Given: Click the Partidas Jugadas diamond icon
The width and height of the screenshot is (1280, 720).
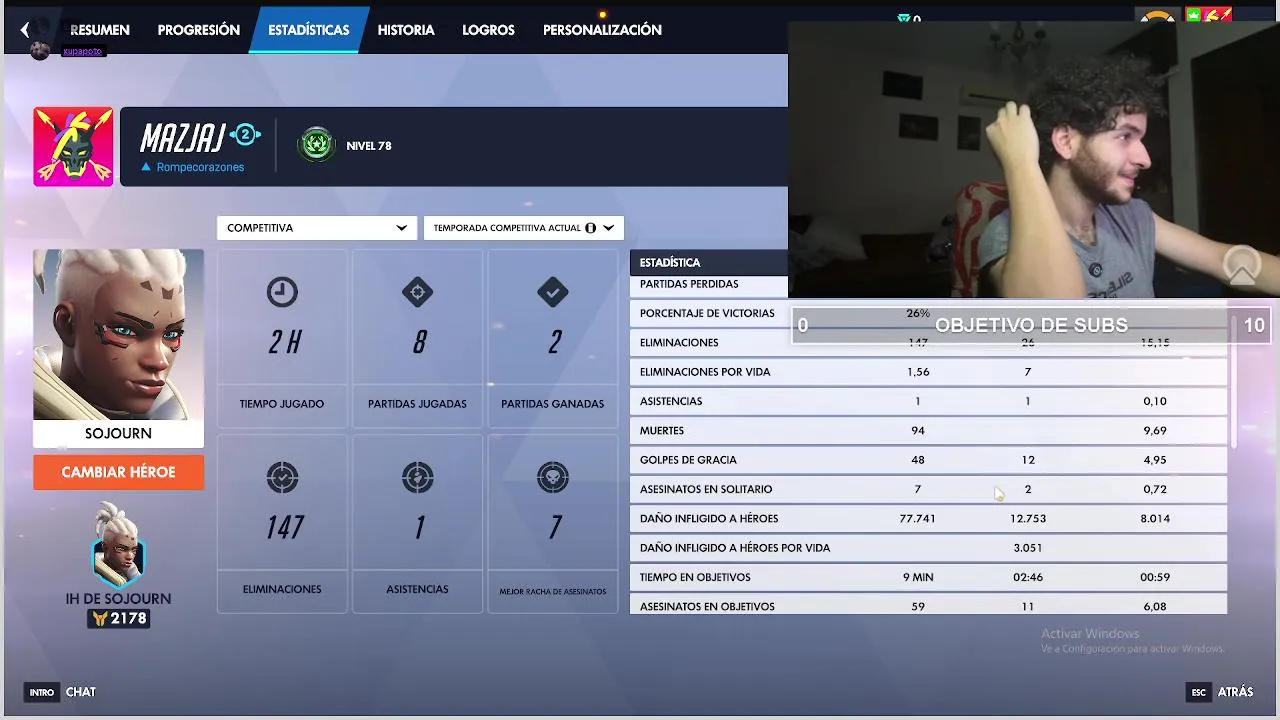Looking at the screenshot, I should [417, 292].
